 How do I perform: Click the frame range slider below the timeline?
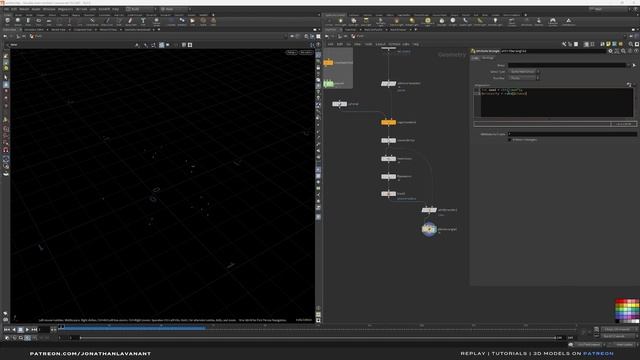[318, 338]
